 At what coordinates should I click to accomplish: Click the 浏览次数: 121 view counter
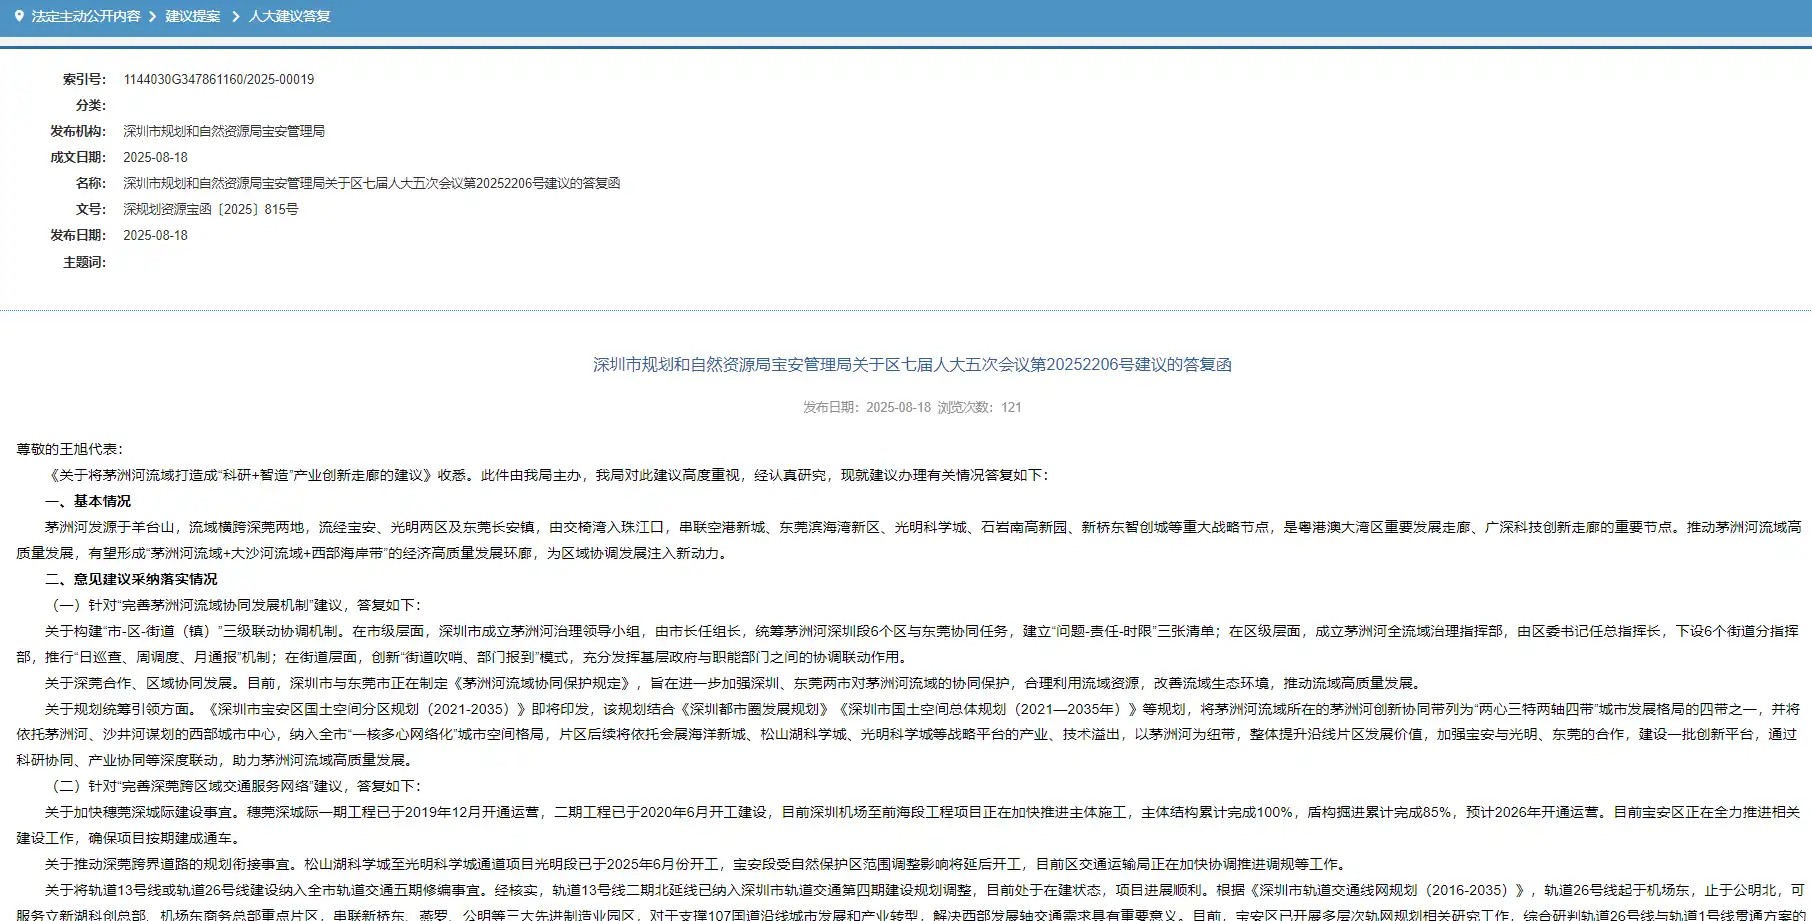pyautogui.click(x=979, y=407)
